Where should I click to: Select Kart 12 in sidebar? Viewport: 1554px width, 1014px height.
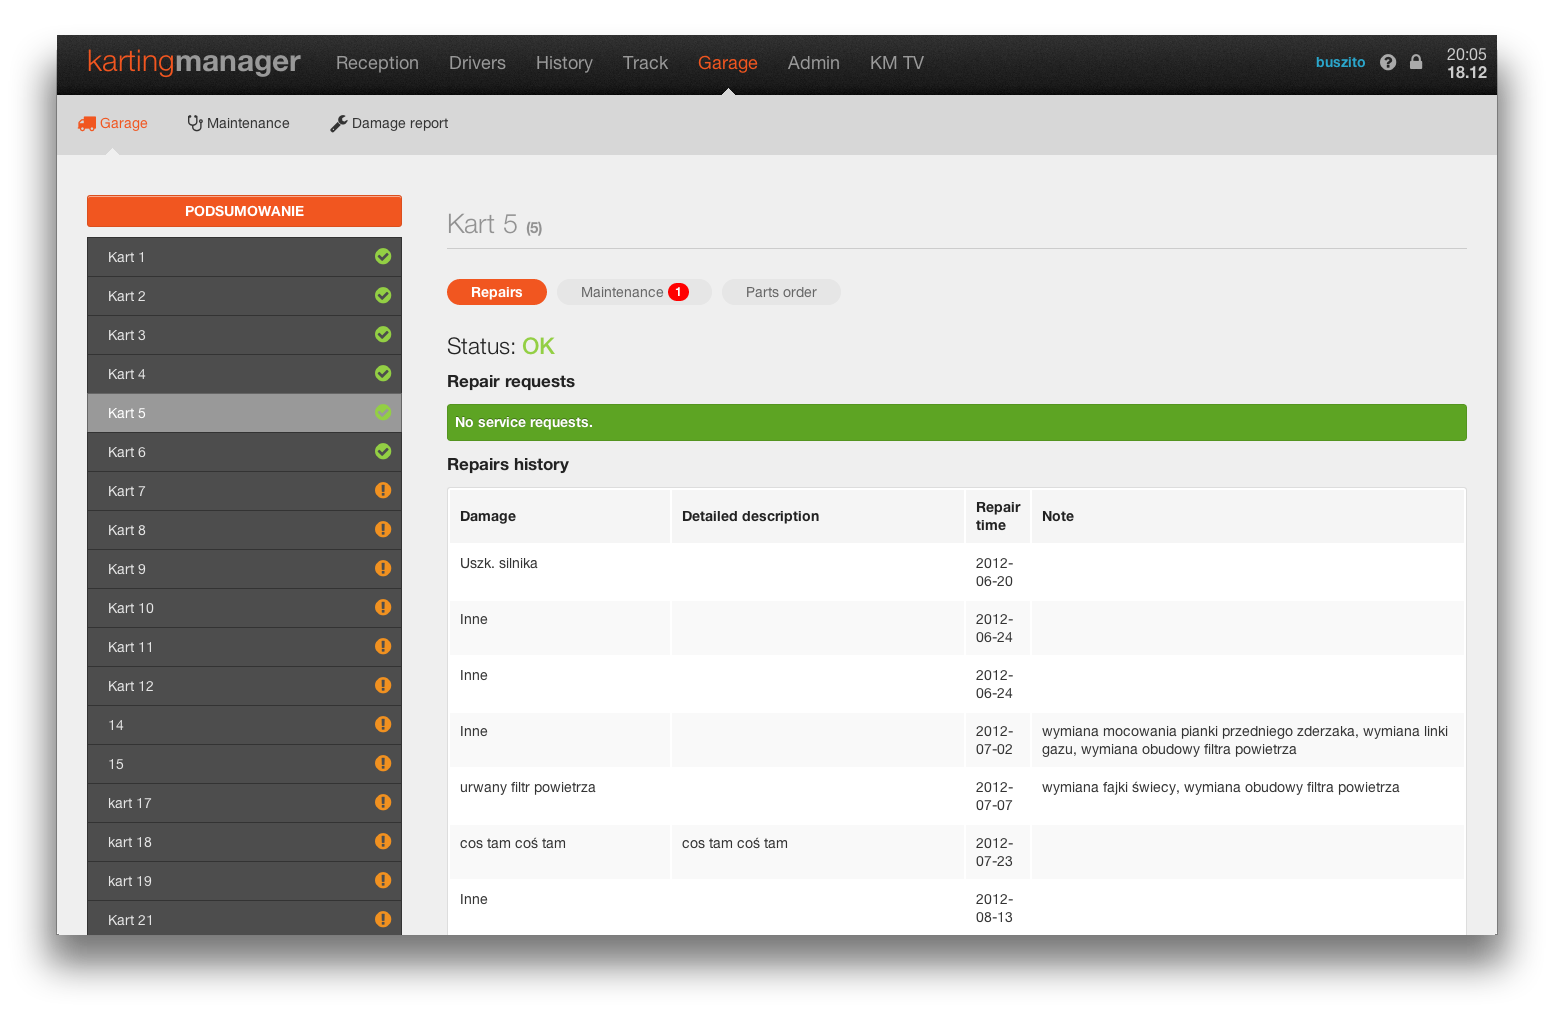click(244, 686)
